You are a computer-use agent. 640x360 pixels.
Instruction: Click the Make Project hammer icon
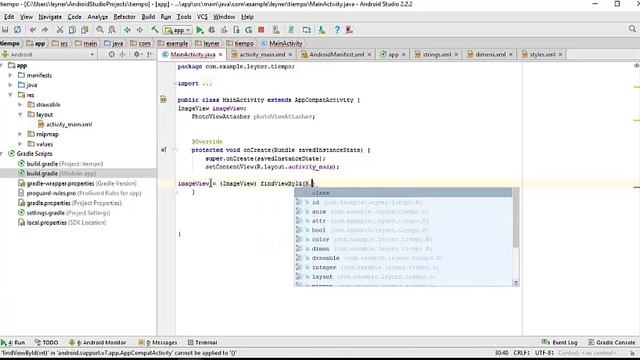pos(155,30)
